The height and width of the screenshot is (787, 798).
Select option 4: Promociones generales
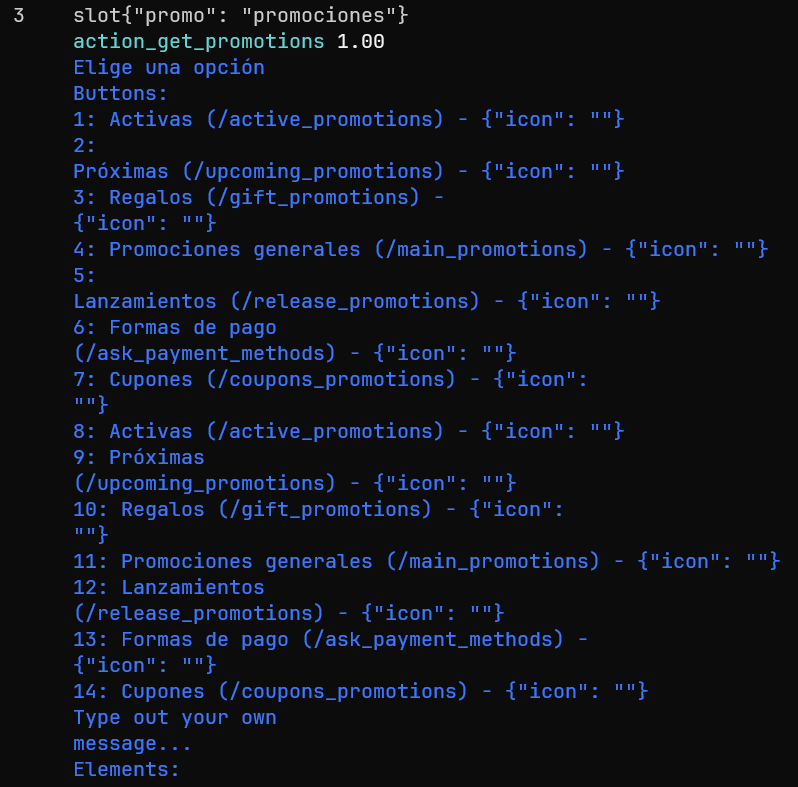(x=420, y=250)
